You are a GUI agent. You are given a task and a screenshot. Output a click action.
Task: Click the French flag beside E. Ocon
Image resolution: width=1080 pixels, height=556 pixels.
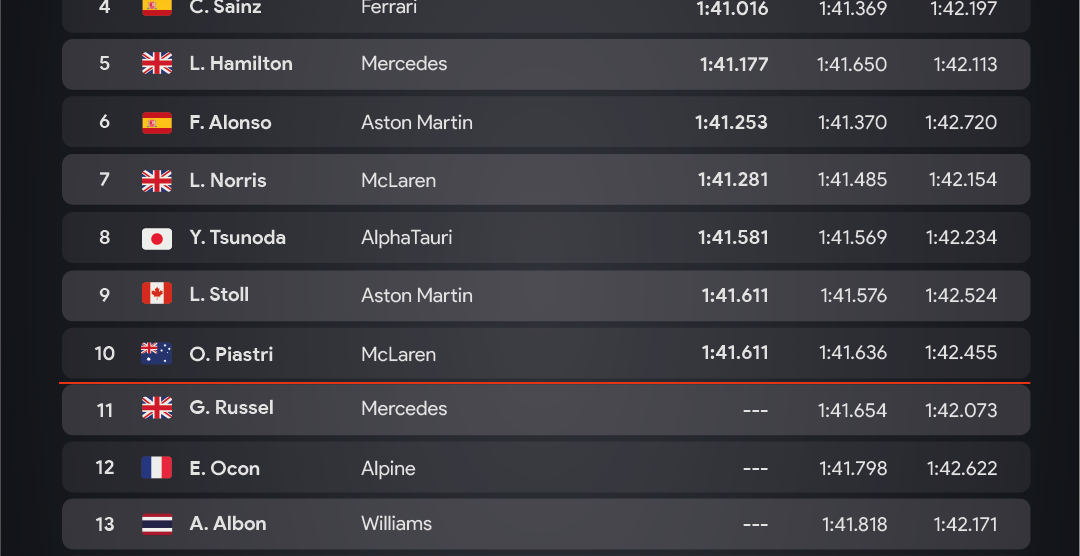(x=157, y=468)
